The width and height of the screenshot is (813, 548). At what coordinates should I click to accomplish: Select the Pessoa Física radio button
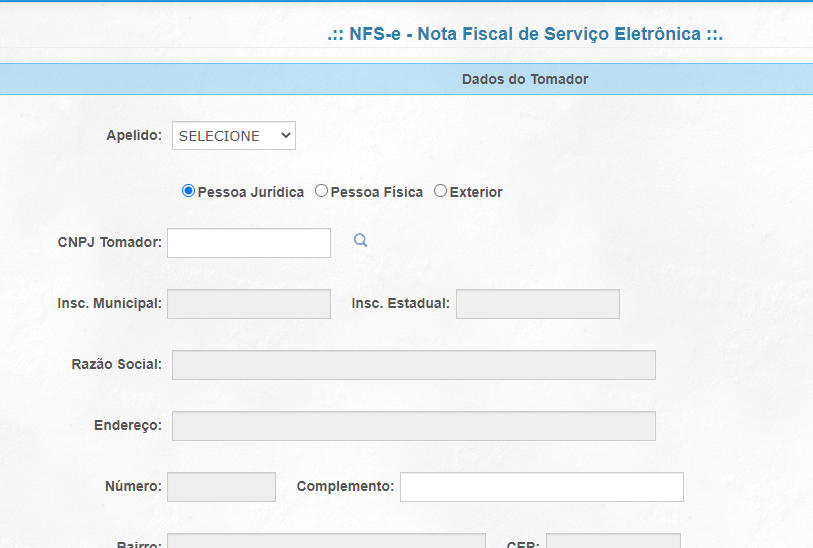[321, 191]
